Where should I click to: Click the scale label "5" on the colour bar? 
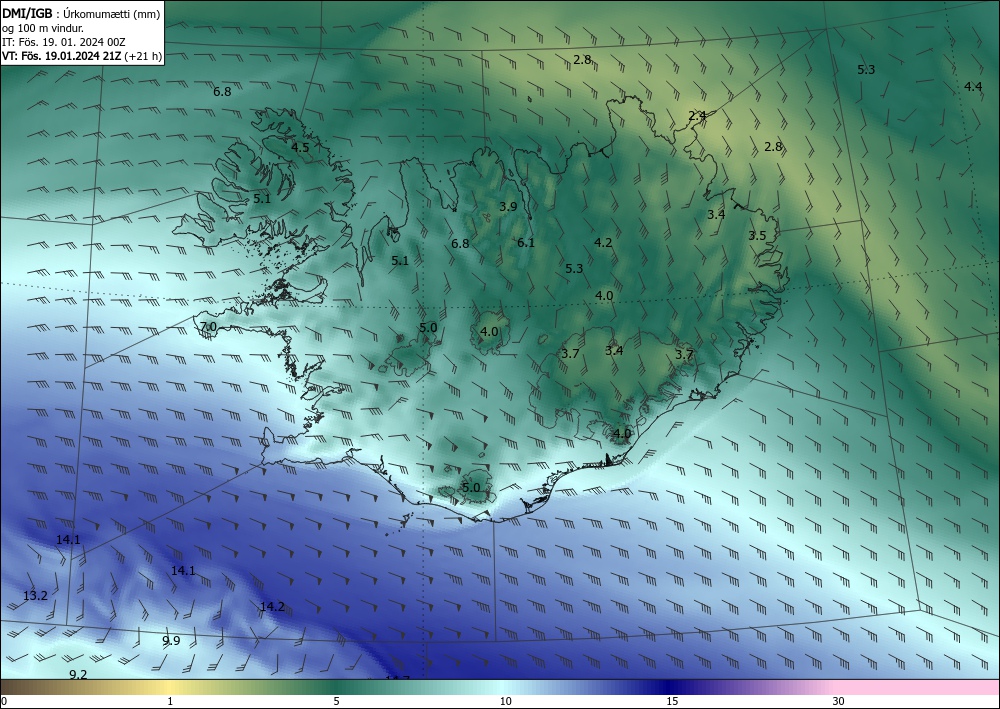(336, 701)
